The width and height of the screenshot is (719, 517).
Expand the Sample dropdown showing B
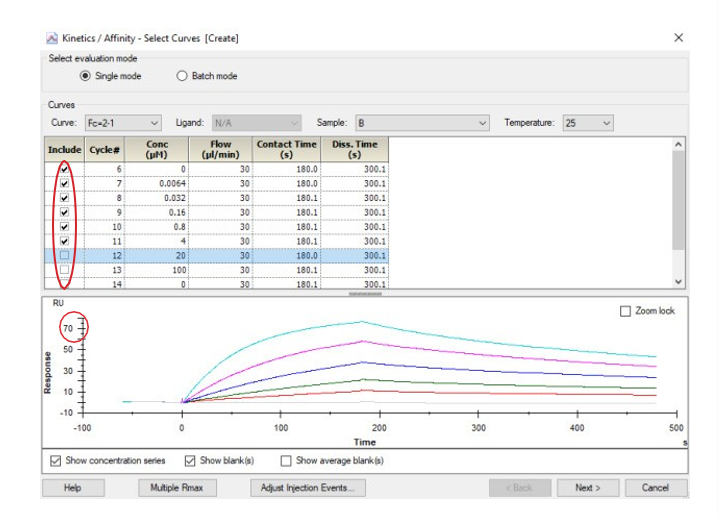click(x=421, y=123)
